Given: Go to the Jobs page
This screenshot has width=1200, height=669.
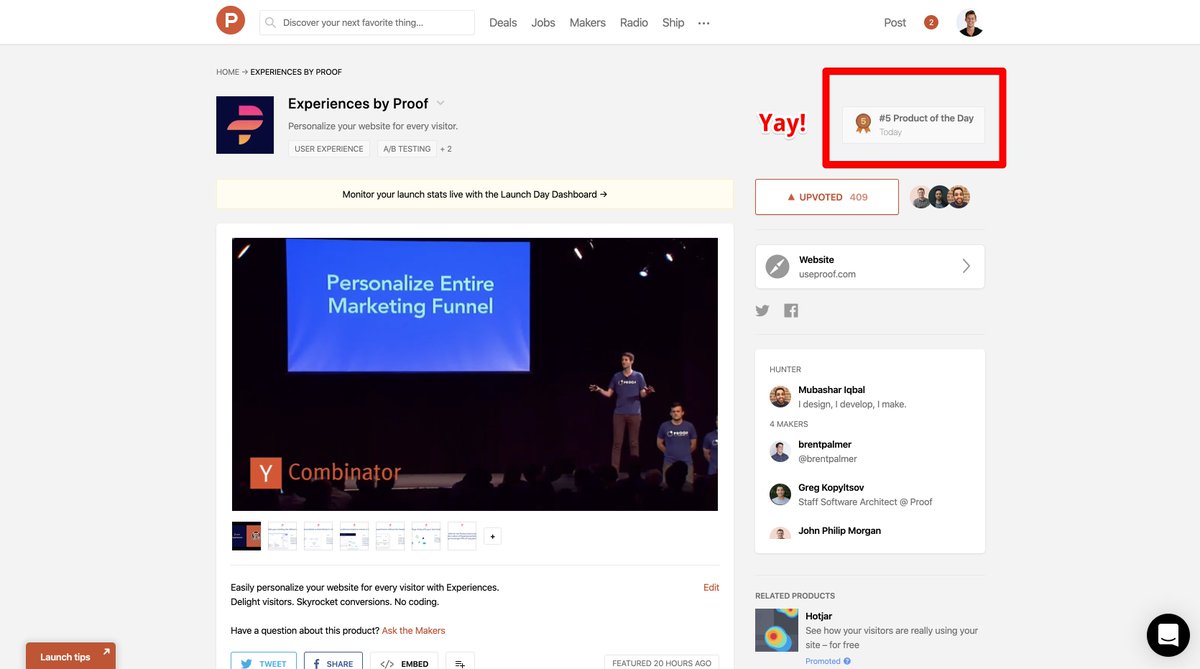Looking at the screenshot, I should [543, 22].
